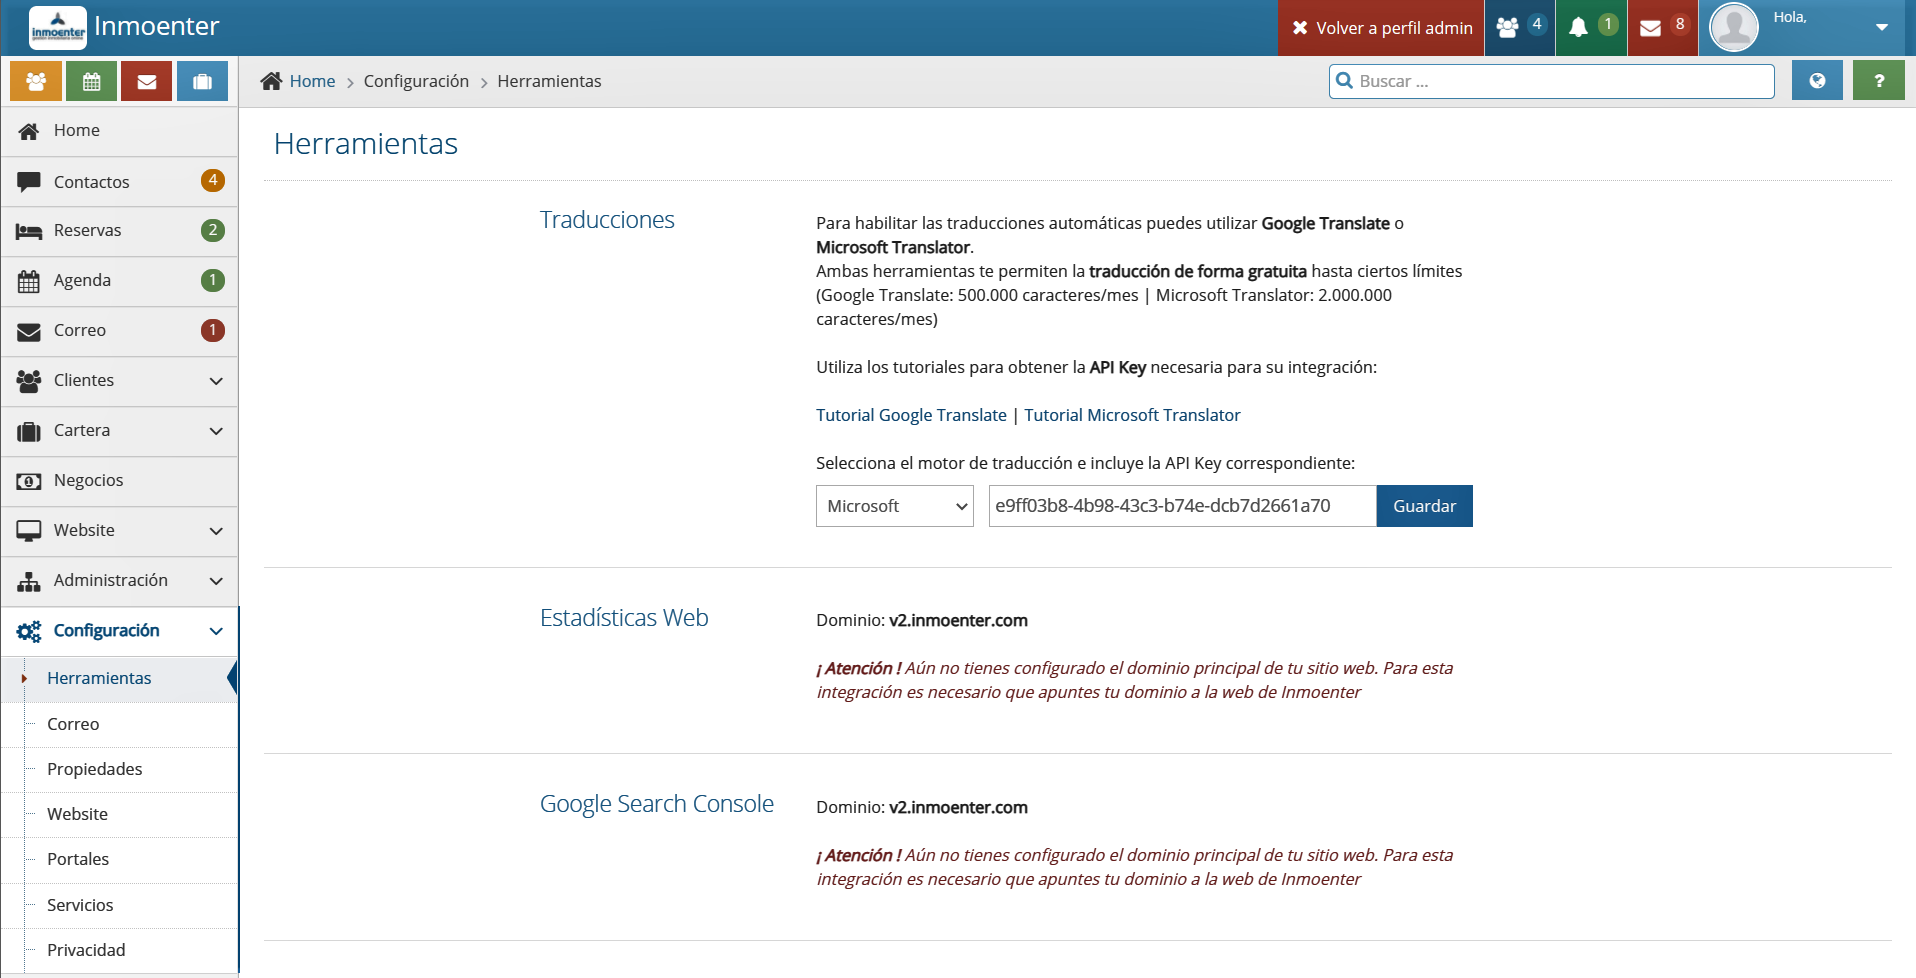Click the Administración sitemap icon
Screen dimensions: 1916x978
pyautogui.click(x=29, y=581)
